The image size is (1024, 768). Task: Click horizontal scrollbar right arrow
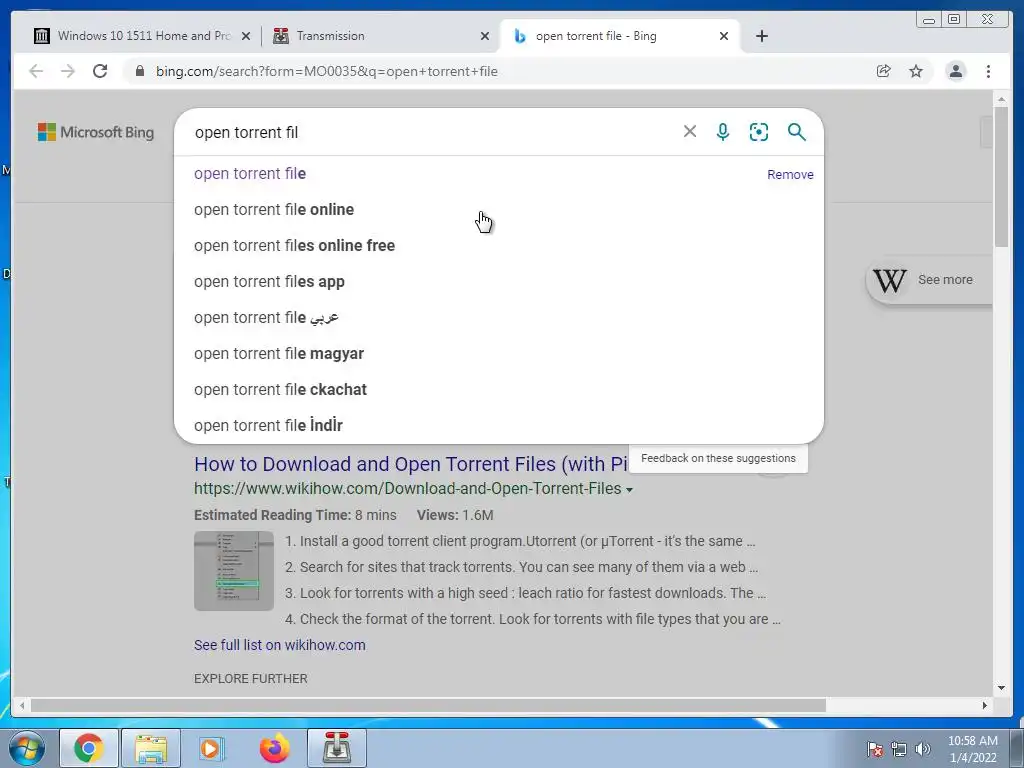[x=985, y=705]
